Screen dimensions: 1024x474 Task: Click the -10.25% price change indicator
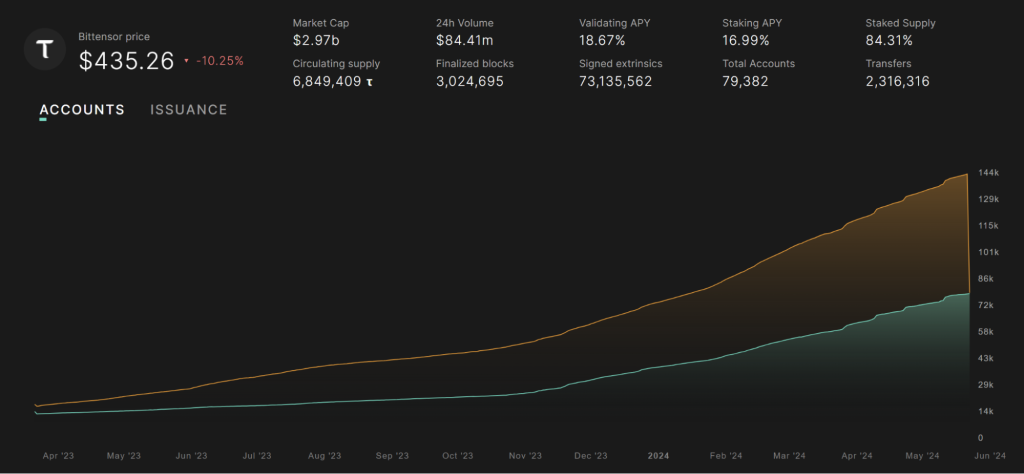(219, 61)
